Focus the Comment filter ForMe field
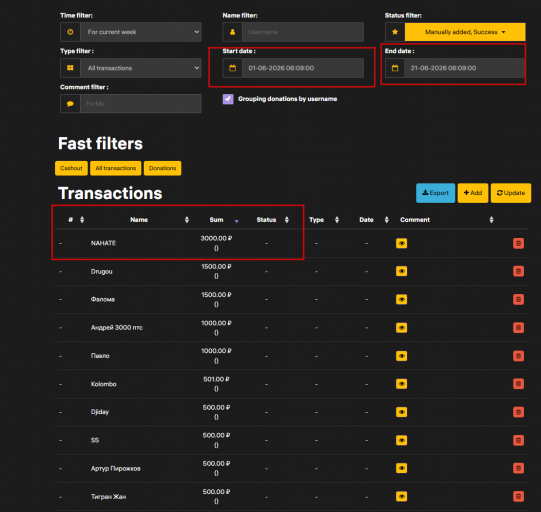This screenshot has height=512, width=541. pos(141,104)
